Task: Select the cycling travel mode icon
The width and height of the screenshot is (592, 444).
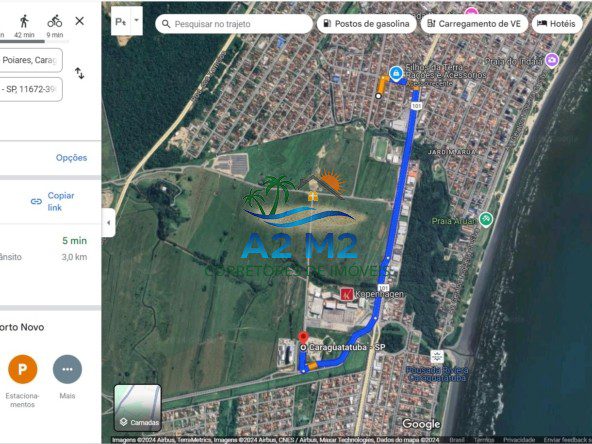Action: tap(55, 22)
